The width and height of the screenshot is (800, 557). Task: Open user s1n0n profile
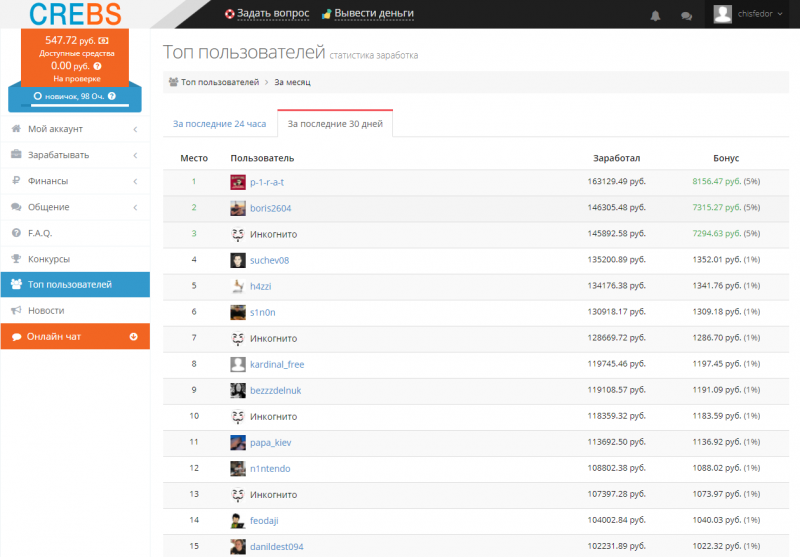(x=263, y=312)
